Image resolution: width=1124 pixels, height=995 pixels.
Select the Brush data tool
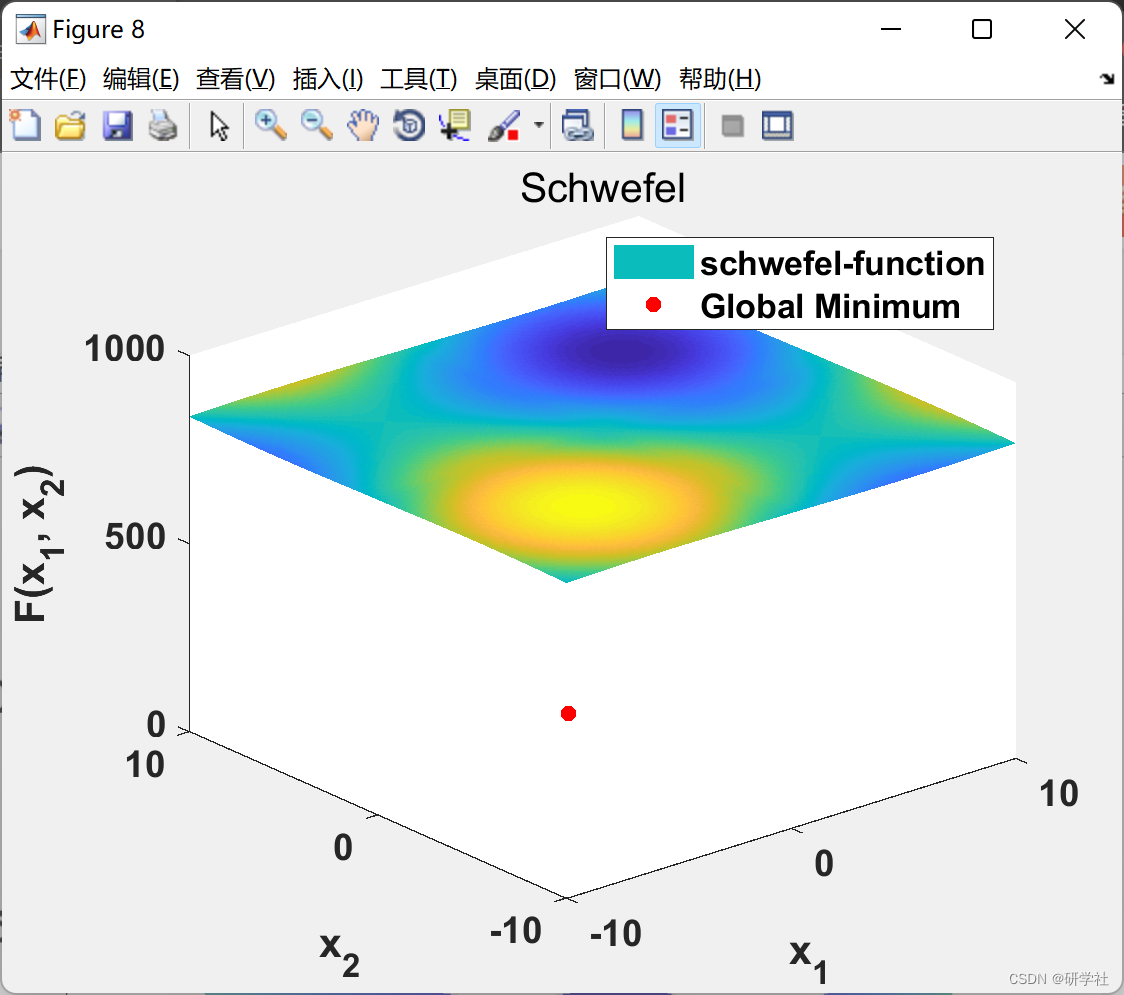tap(504, 125)
